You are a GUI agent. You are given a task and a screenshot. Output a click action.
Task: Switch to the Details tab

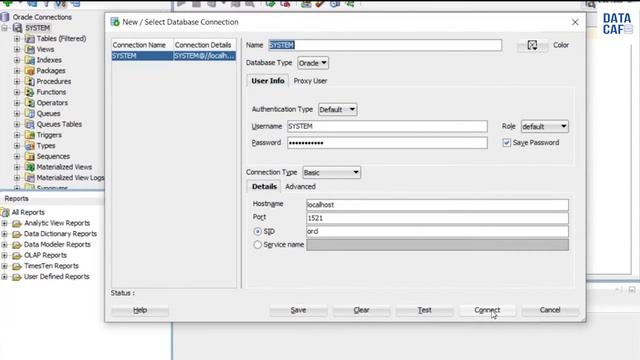264,187
